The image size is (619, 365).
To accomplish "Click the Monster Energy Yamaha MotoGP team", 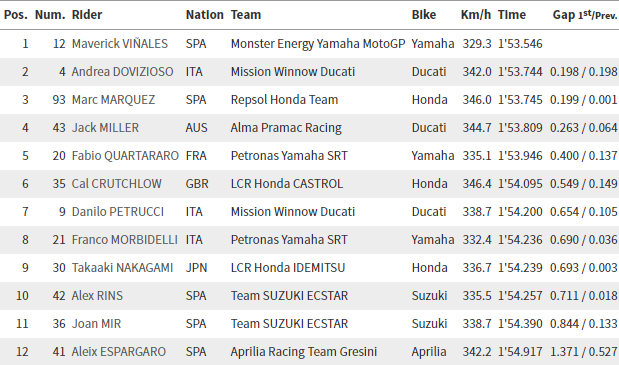I will [x=318, y=43].
